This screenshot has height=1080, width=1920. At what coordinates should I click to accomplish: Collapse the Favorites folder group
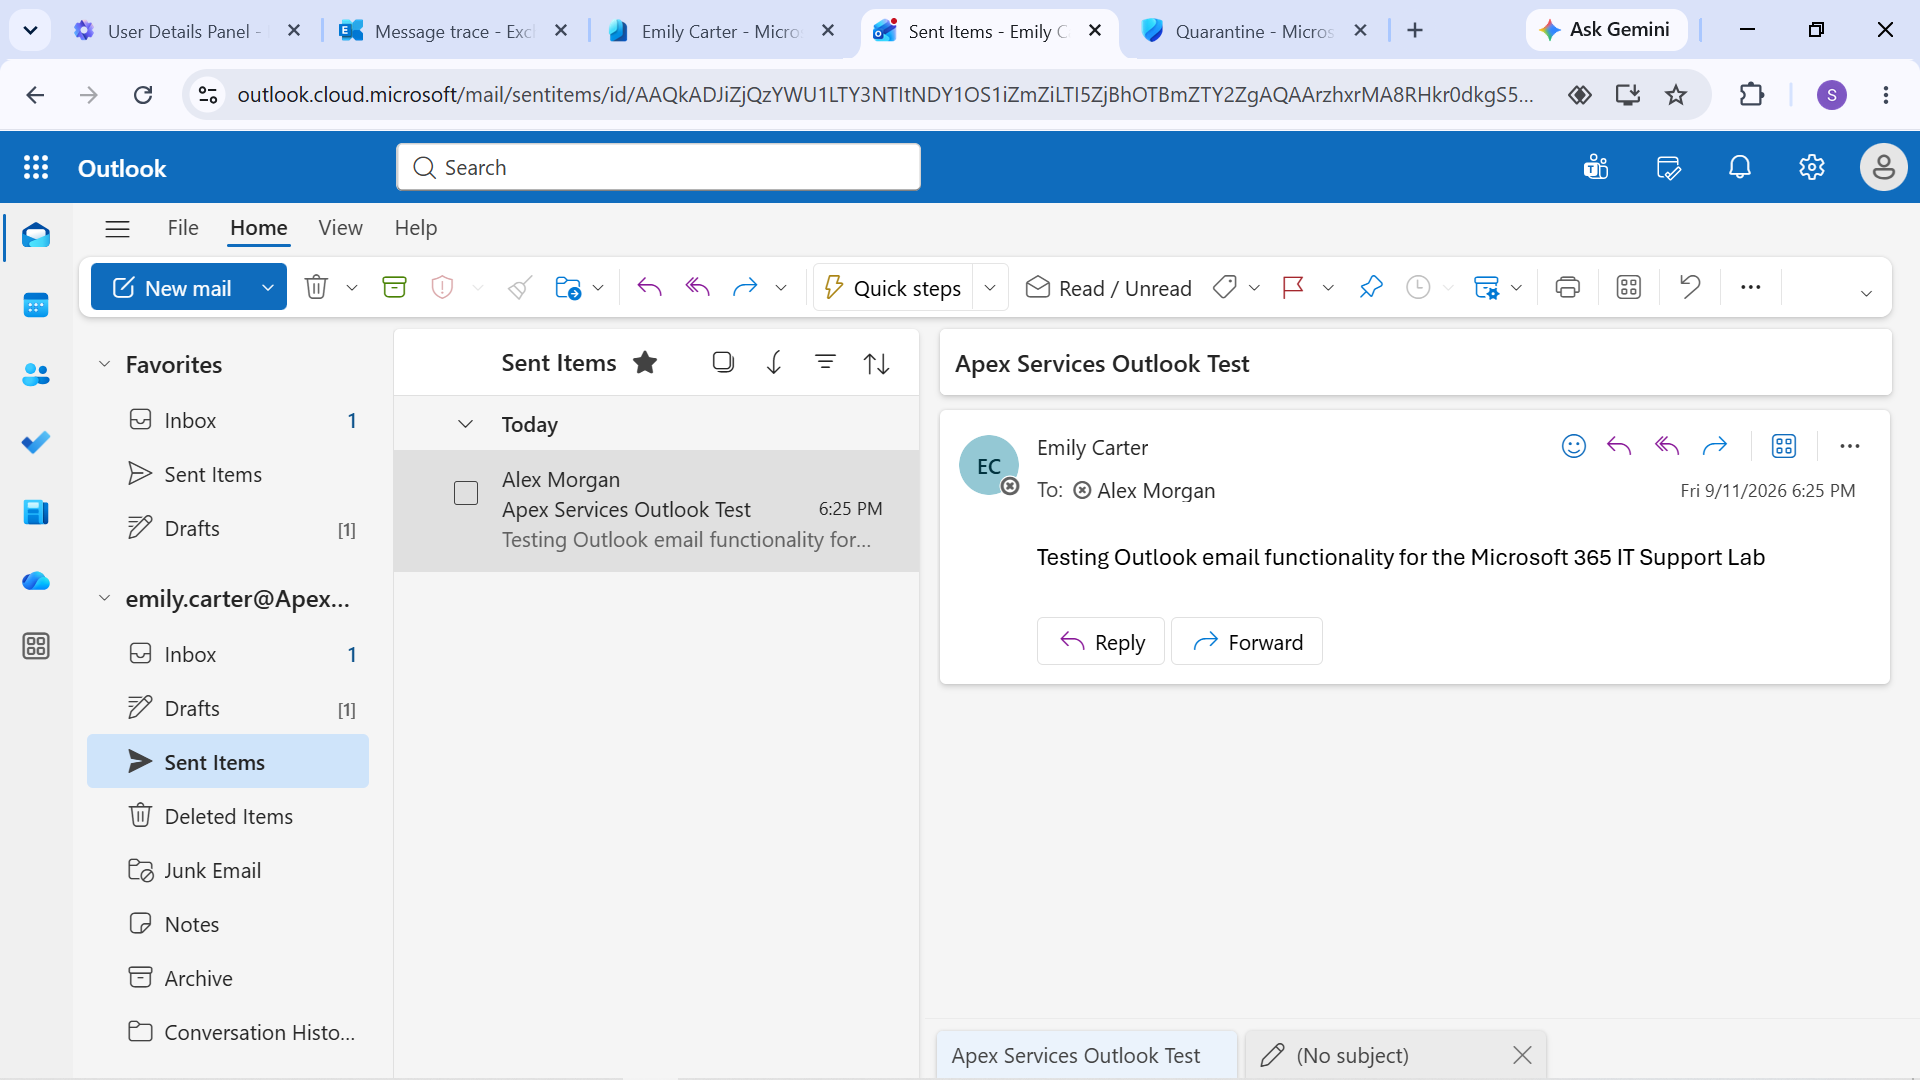click(104, 364)
